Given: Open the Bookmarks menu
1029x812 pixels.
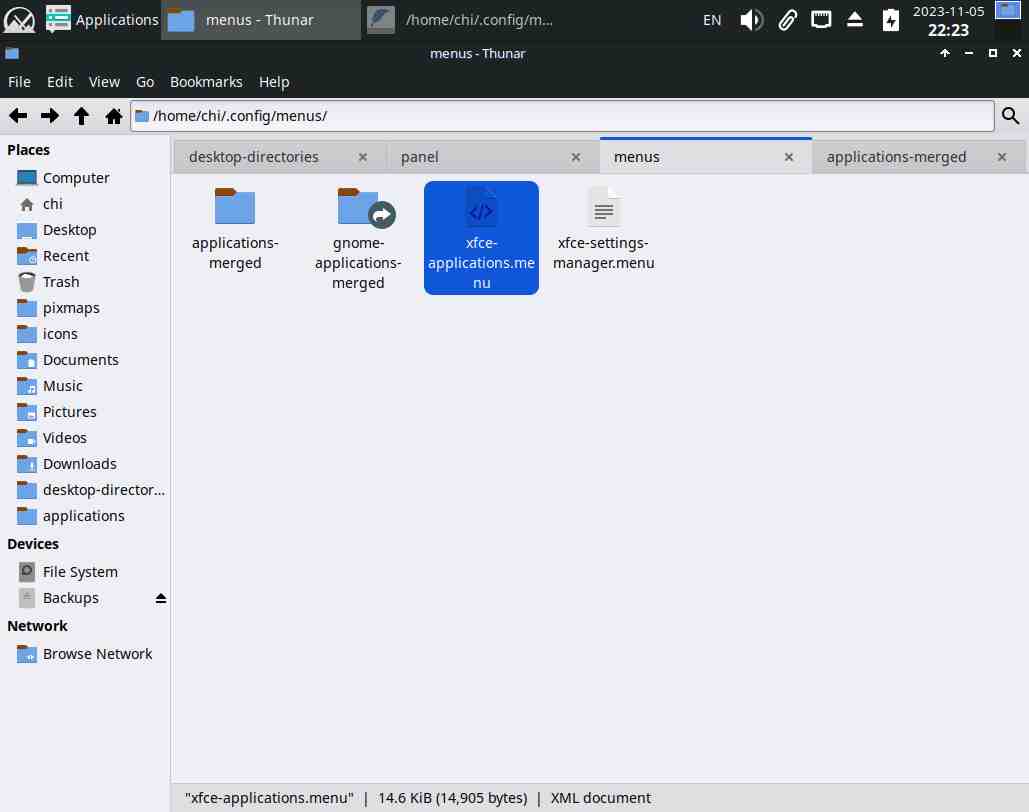Looking at the screenshot, I should (x=206, y=82).
